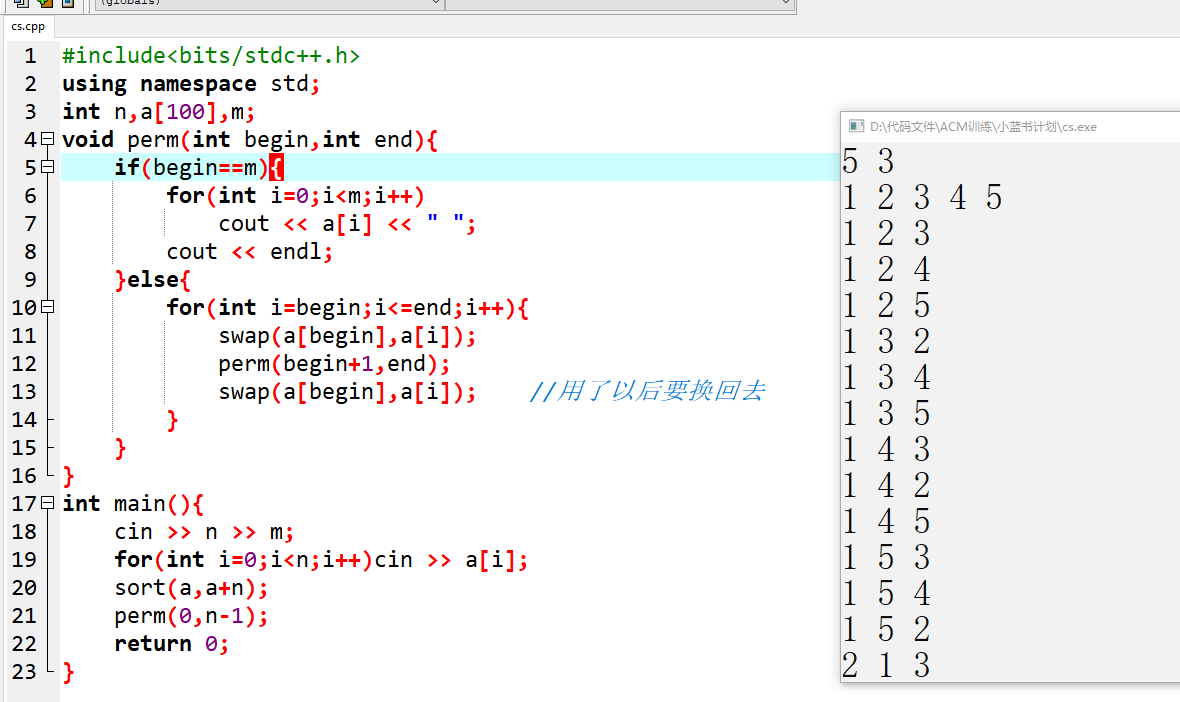Click console output line '1 3 5'
Screen dimensions: 1180x702
[x=887, y=413]
